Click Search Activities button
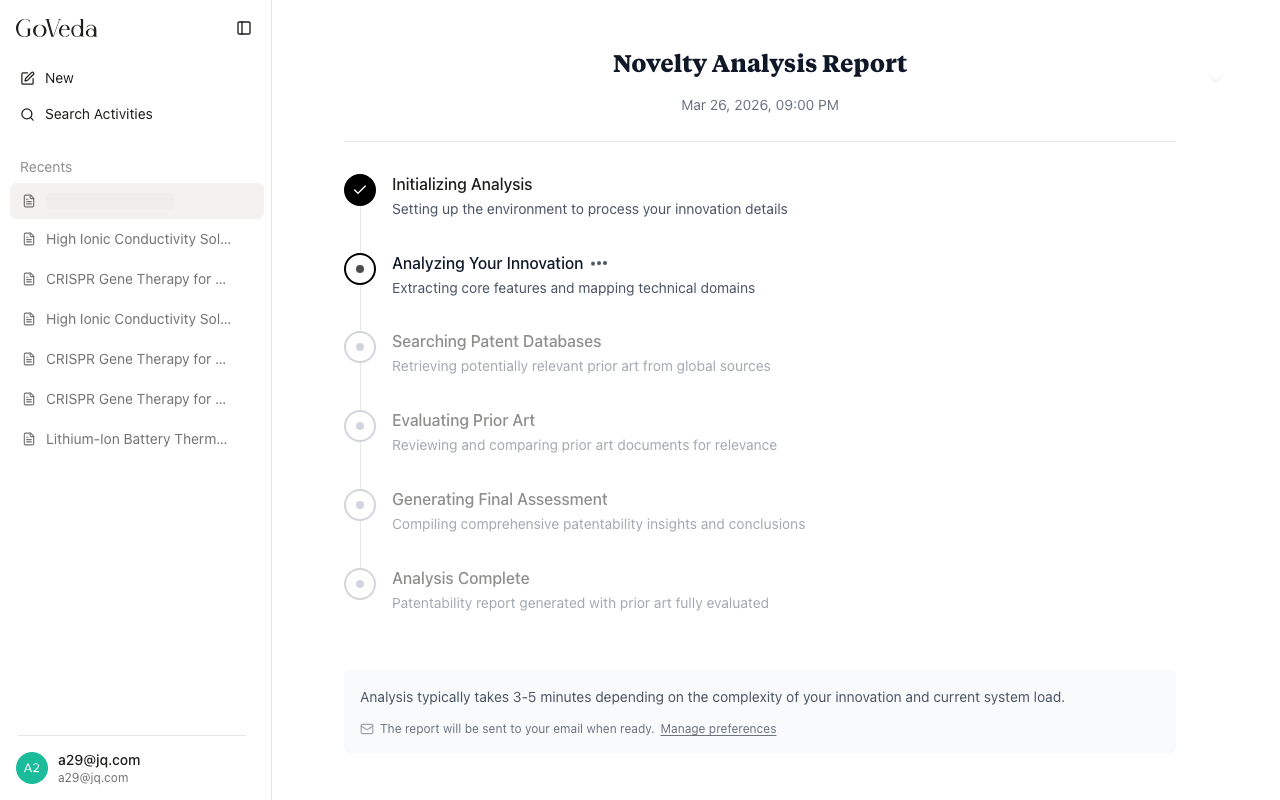The height and width of the screenshot is (800, 1280). [x=98, y=114]
